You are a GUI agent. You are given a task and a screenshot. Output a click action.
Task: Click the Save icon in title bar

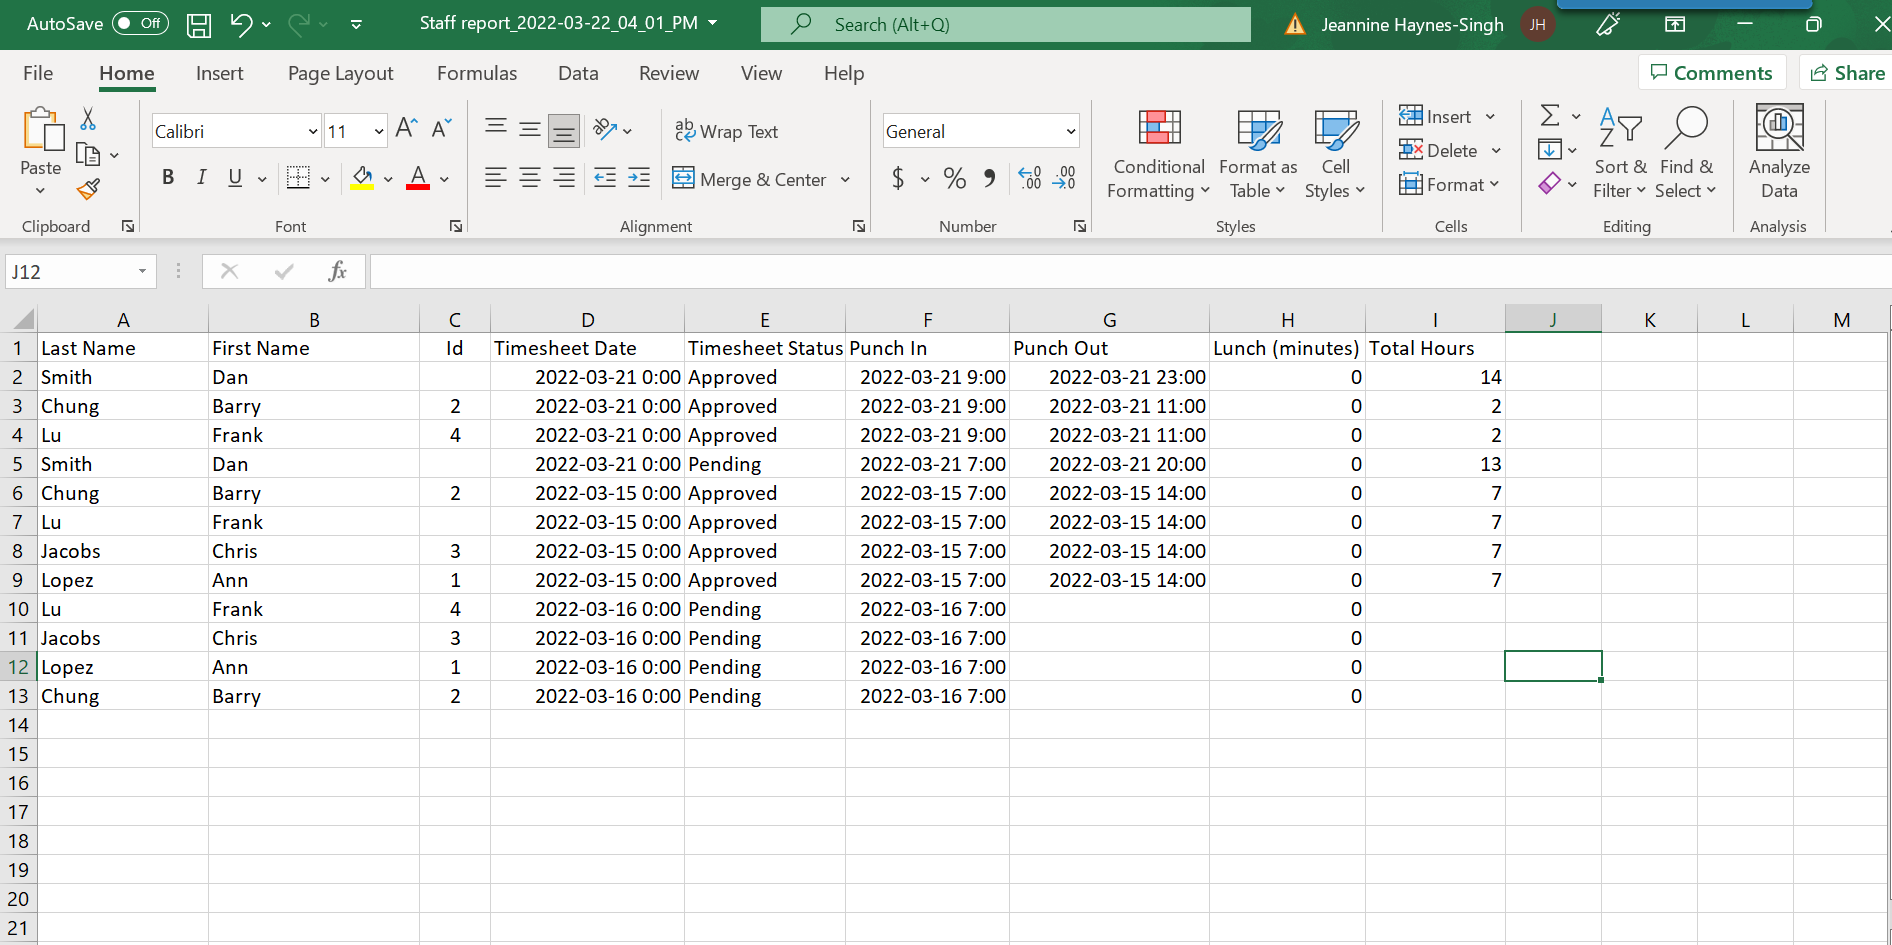coord(199,25)
